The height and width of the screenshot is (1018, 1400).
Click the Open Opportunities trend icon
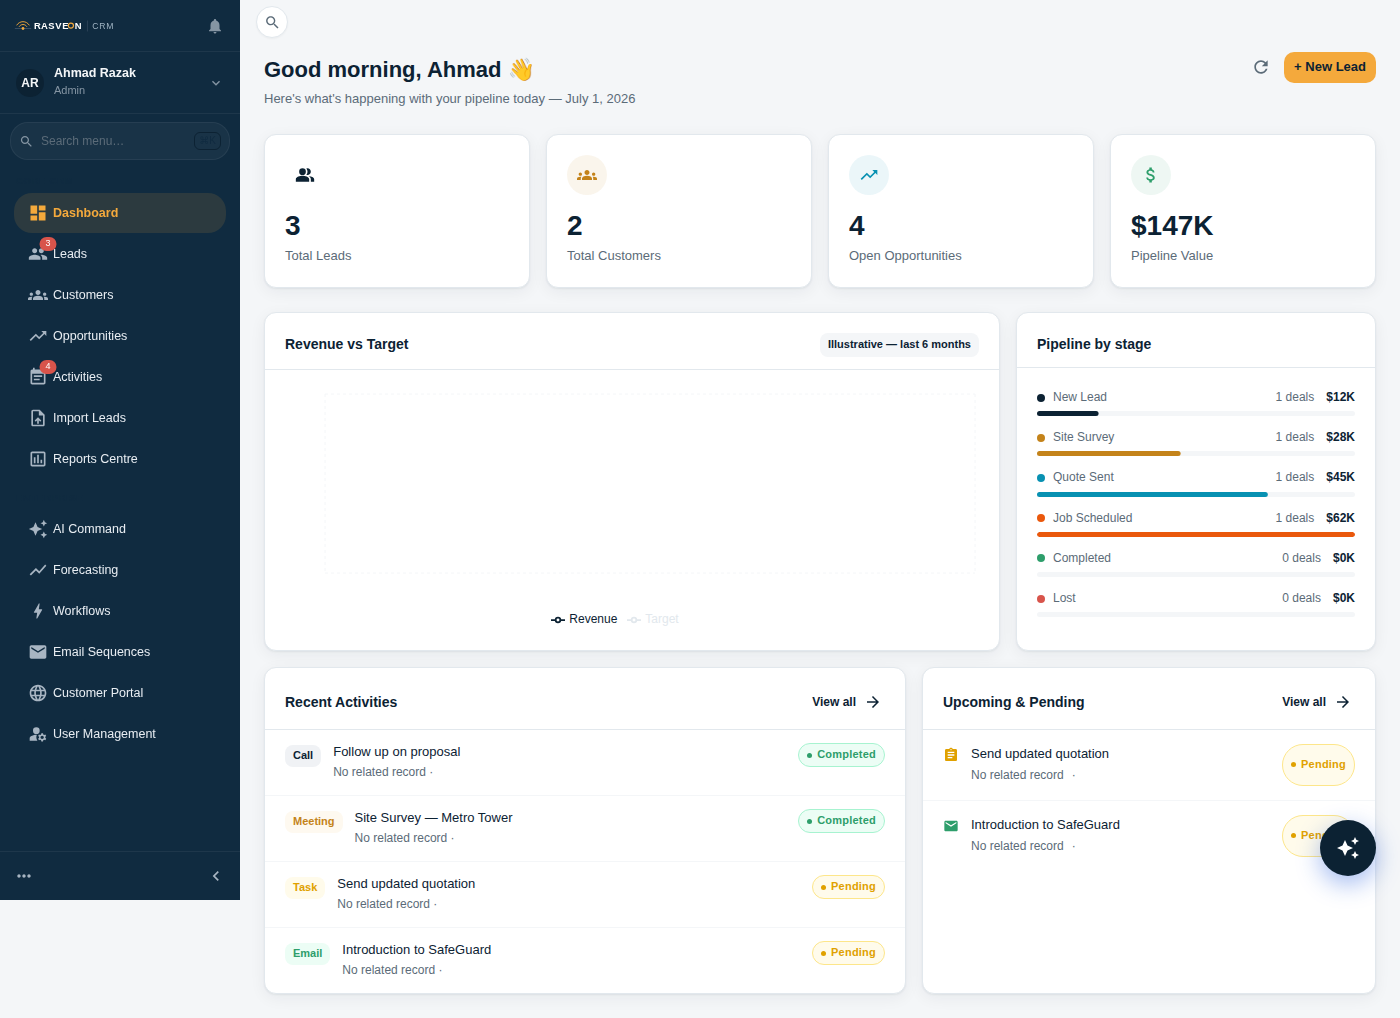pyautogui.click(x=869, y=175)
